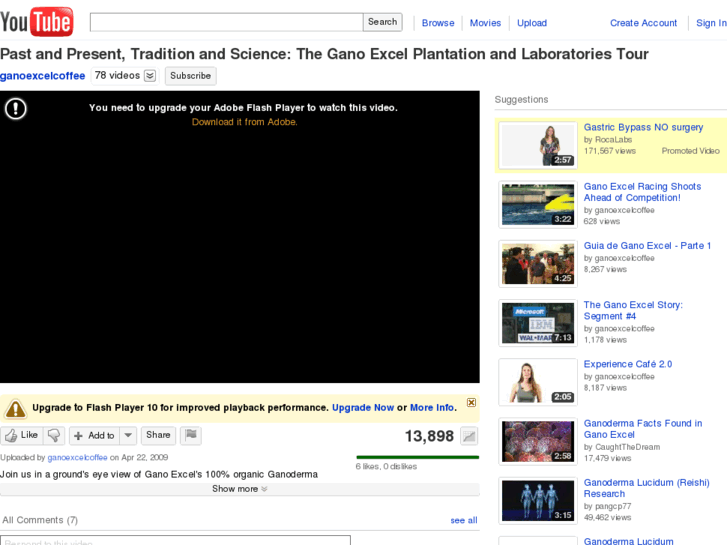Open Guia de Gano Excel thumbnail
Image resolution: width=727 pixels, height=545 pixels.
[538, 264]
